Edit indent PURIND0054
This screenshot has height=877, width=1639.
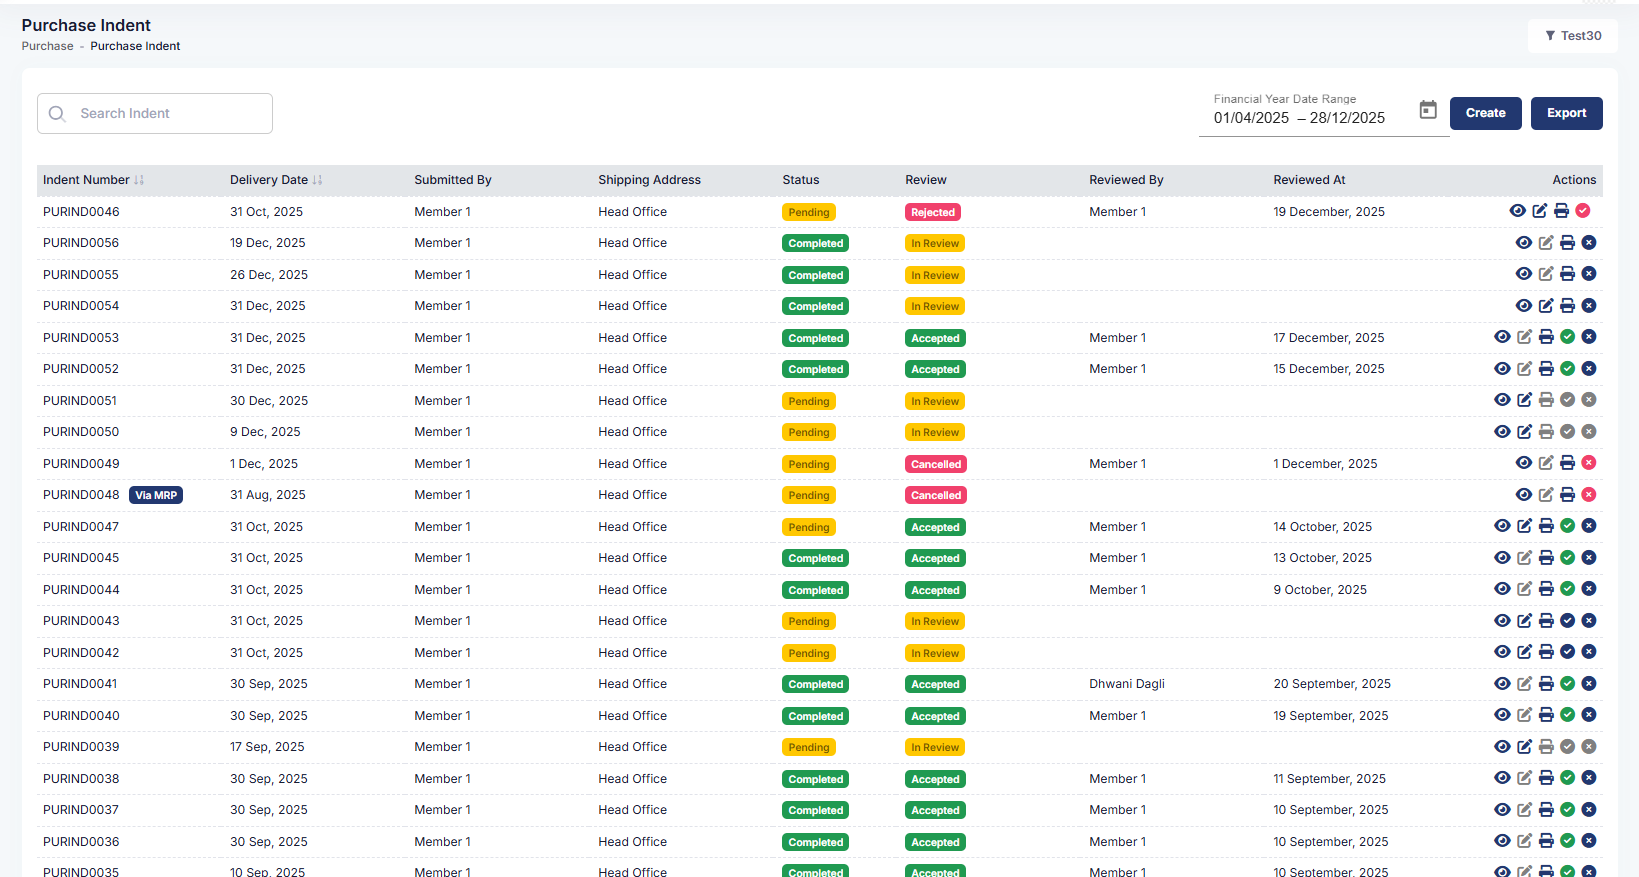coord(1546,306)
